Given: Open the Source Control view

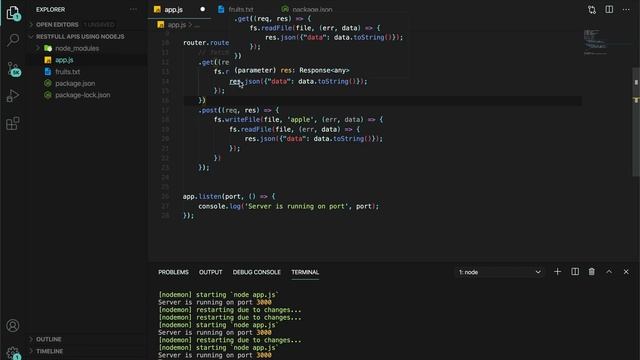Looking at the screenshot, I should (13, 69).
